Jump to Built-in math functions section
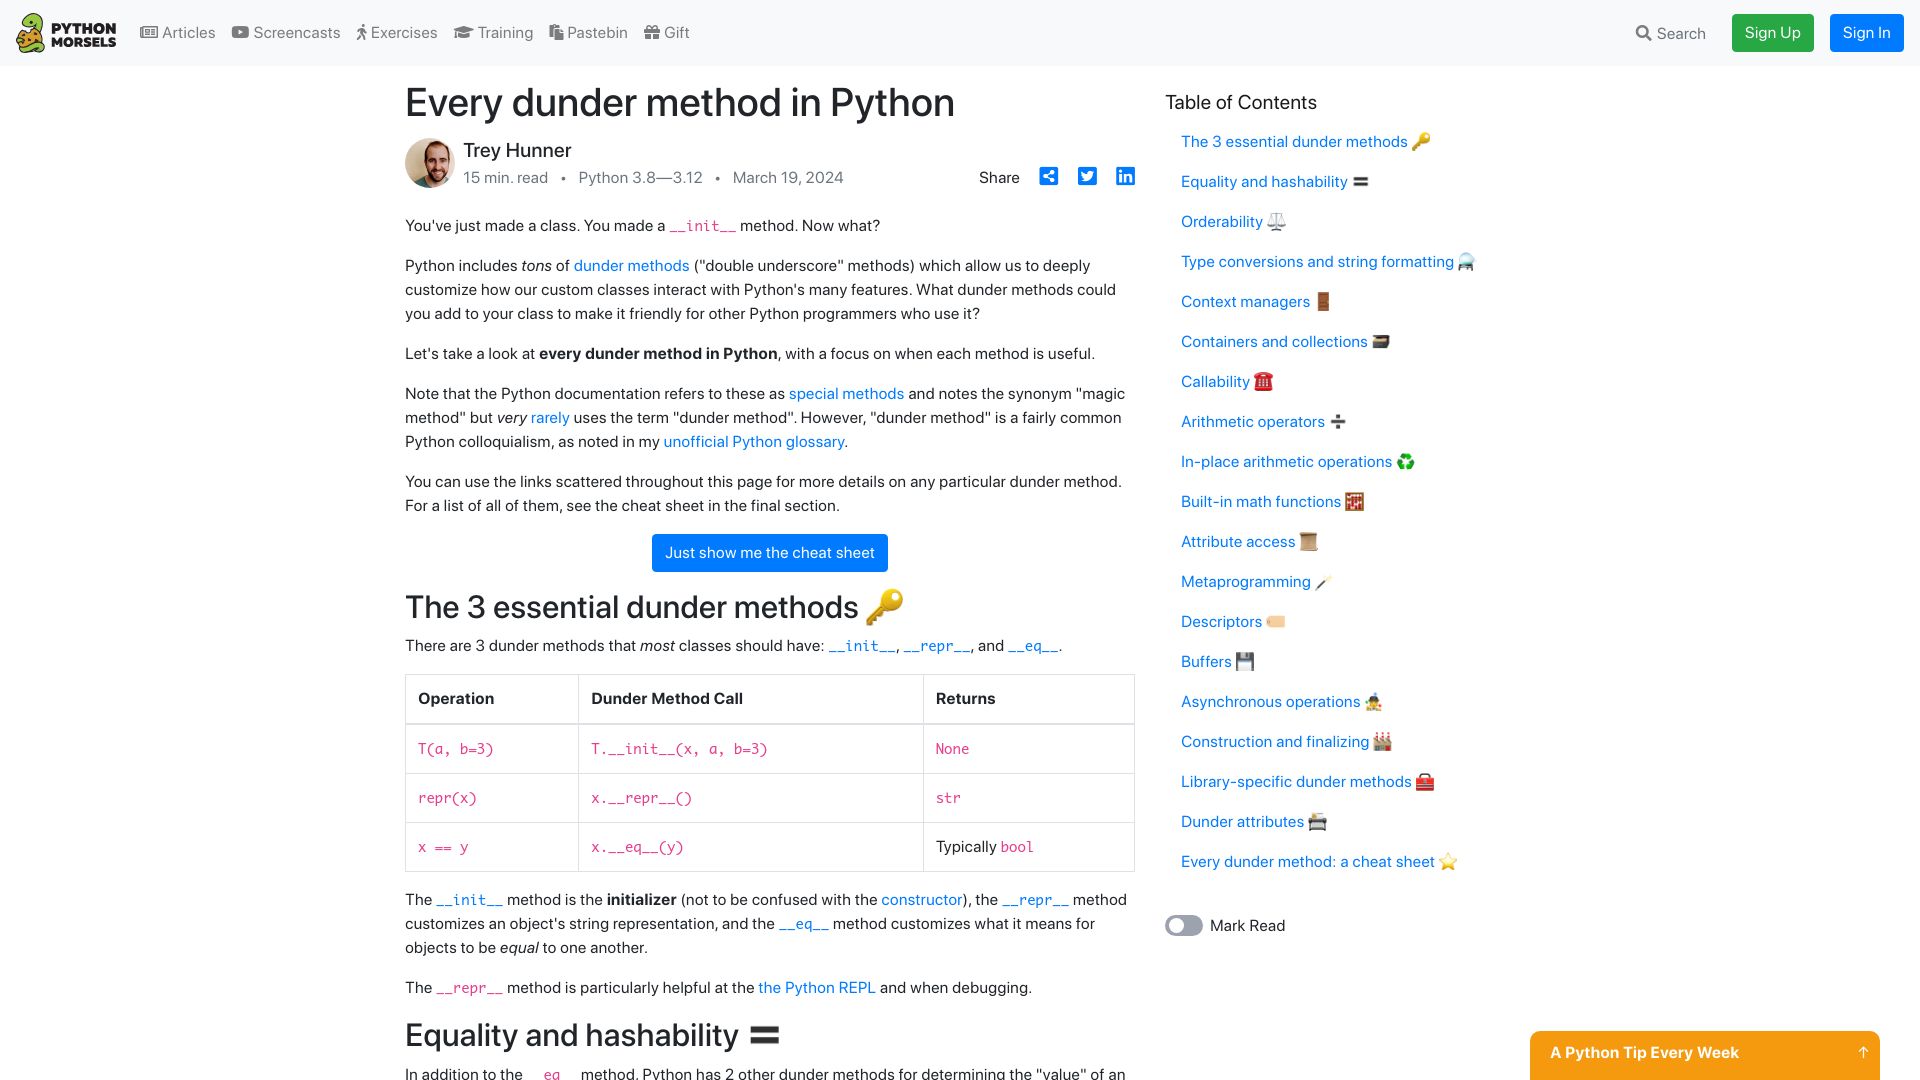Image resolution: width=1920 pixels, height=1080 pixels. click(1272, 502)
